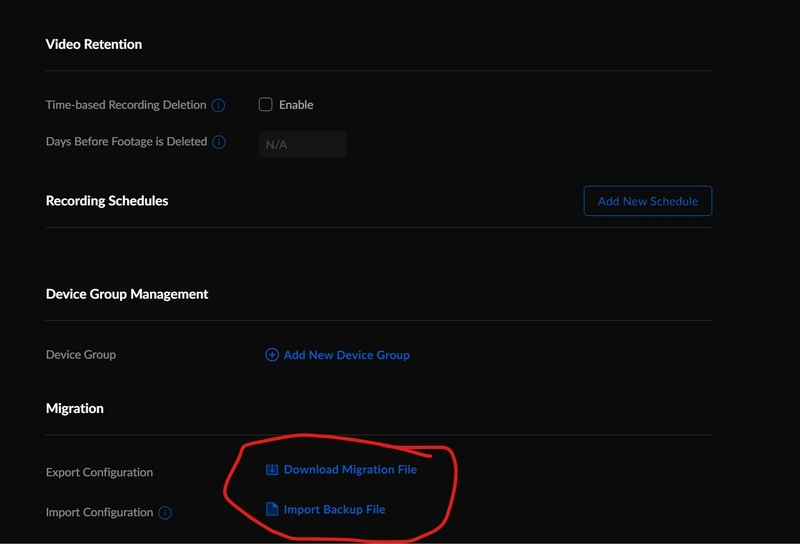
Task: Click the Migration section heading
Action: click(75, 408)
